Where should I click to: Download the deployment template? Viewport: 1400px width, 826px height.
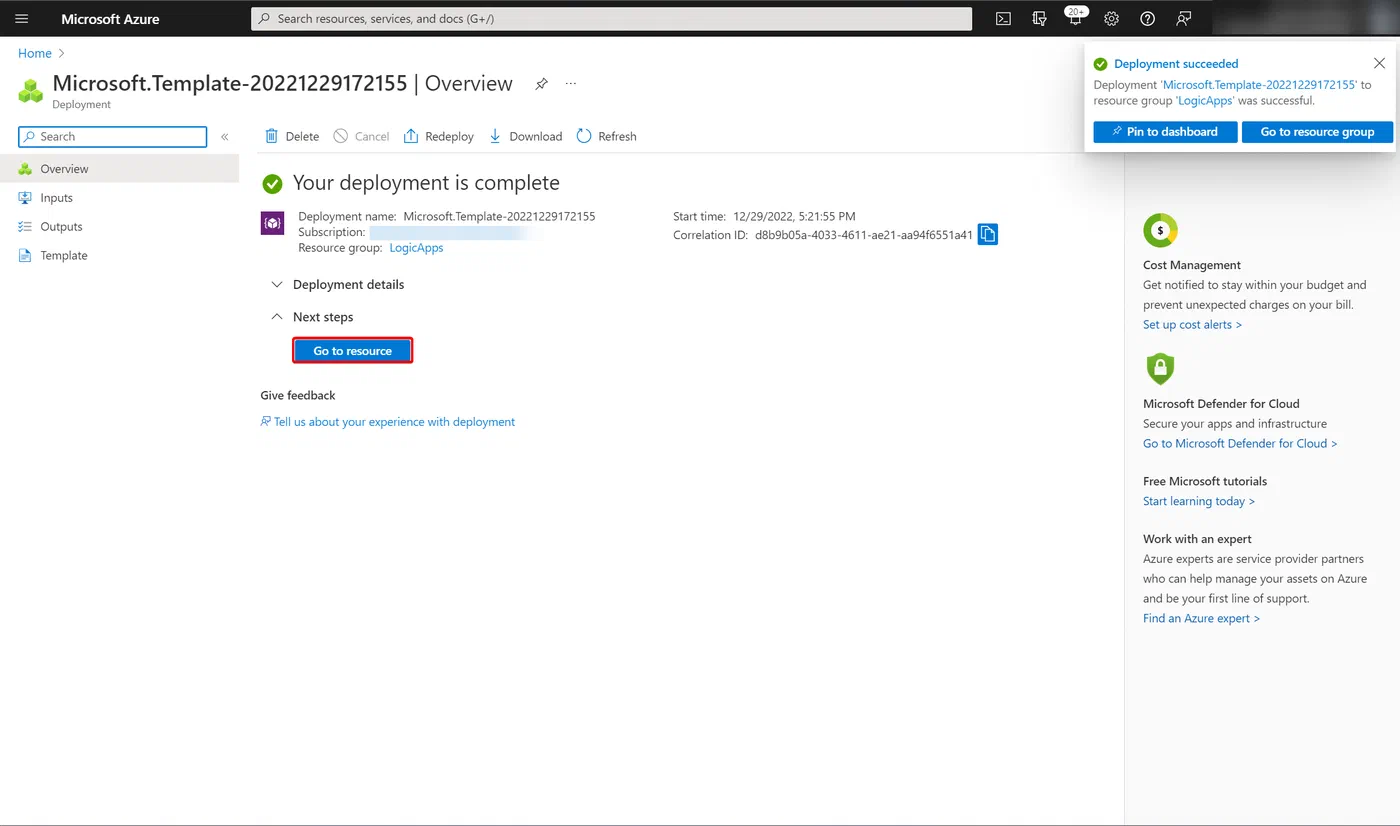click(525, 136)
